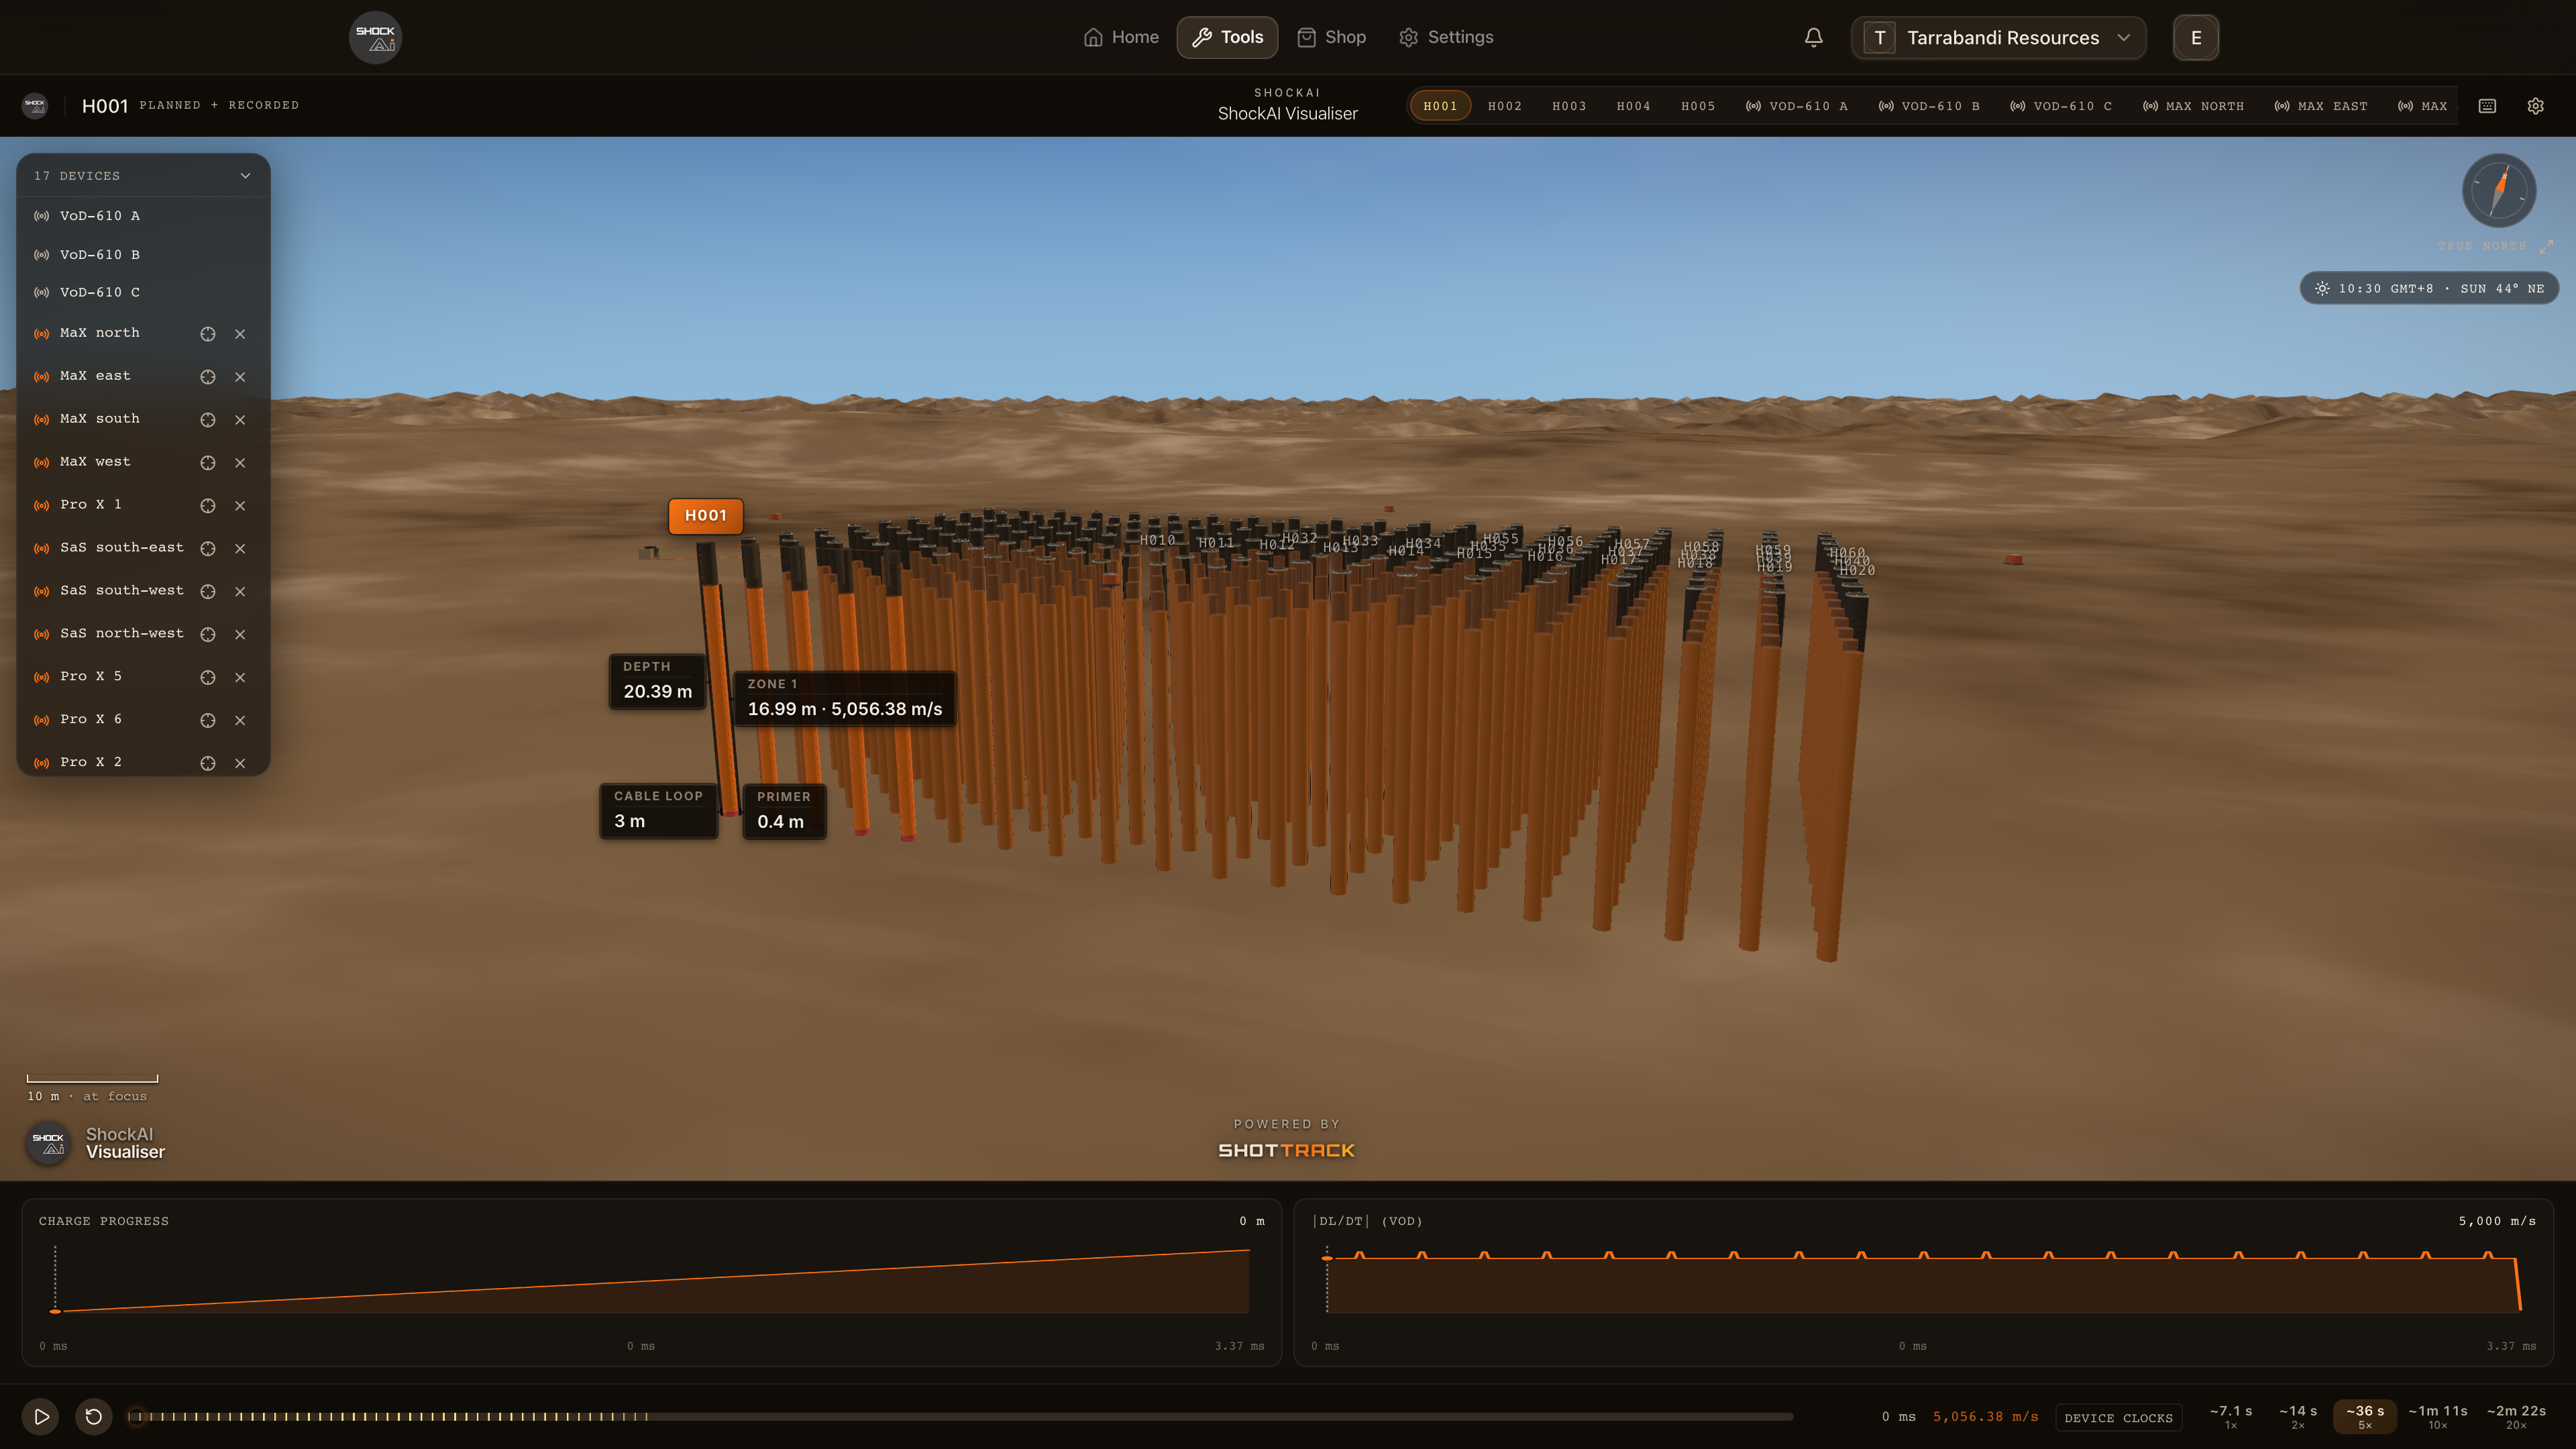Select 10x playback speed (~1m 11s)
The height and width of the screenshot is (1449, 2576).
[x=2438, y=1416]
